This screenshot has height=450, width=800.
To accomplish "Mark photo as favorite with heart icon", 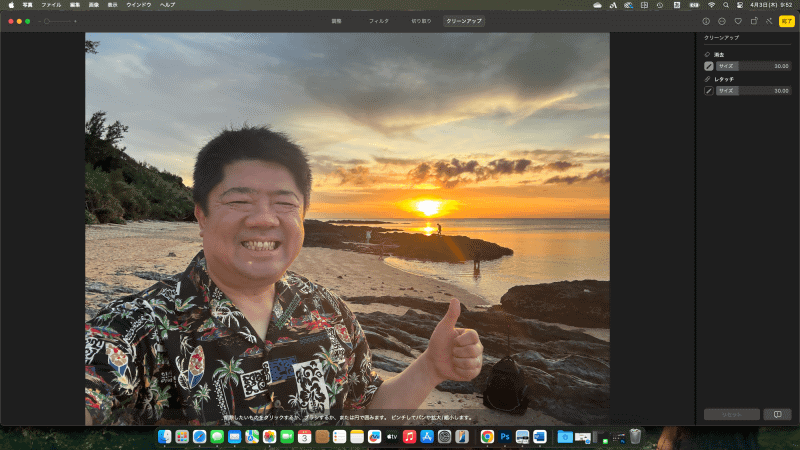I will [738, 21].
